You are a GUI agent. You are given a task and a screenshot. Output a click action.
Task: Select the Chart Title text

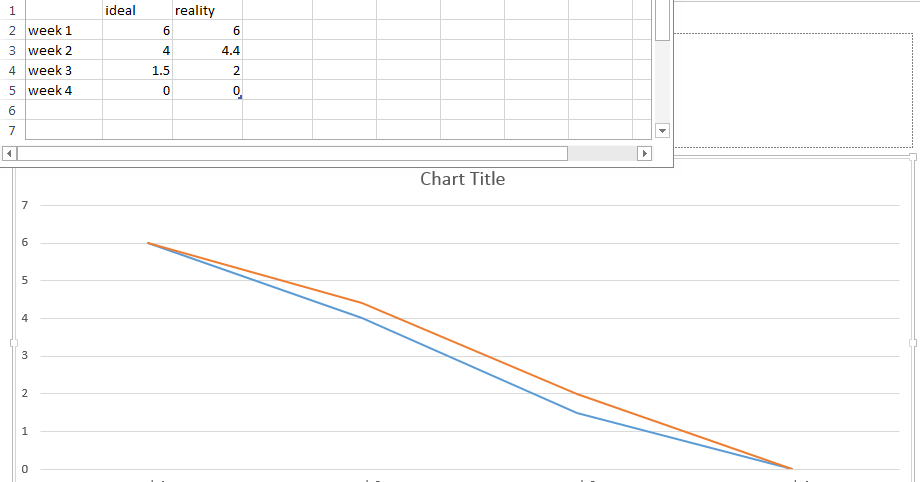pyautogui.click(x=462, y=180)
